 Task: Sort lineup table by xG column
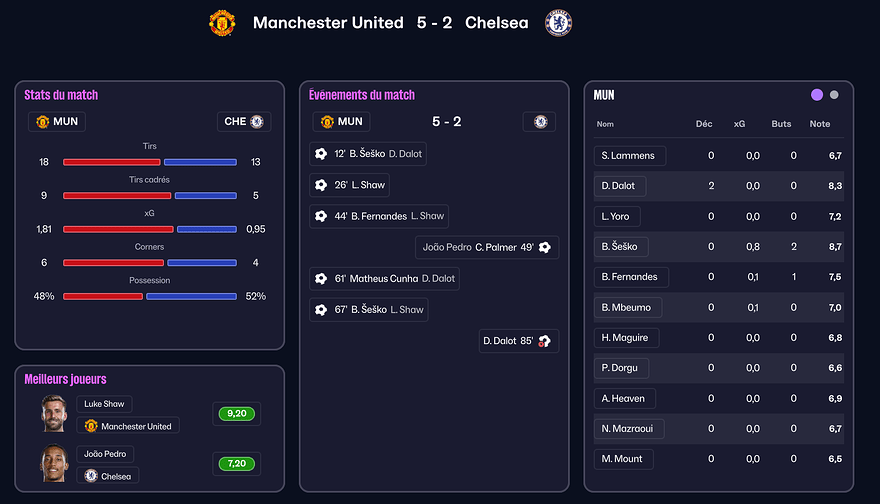click(x=739, y=124)
